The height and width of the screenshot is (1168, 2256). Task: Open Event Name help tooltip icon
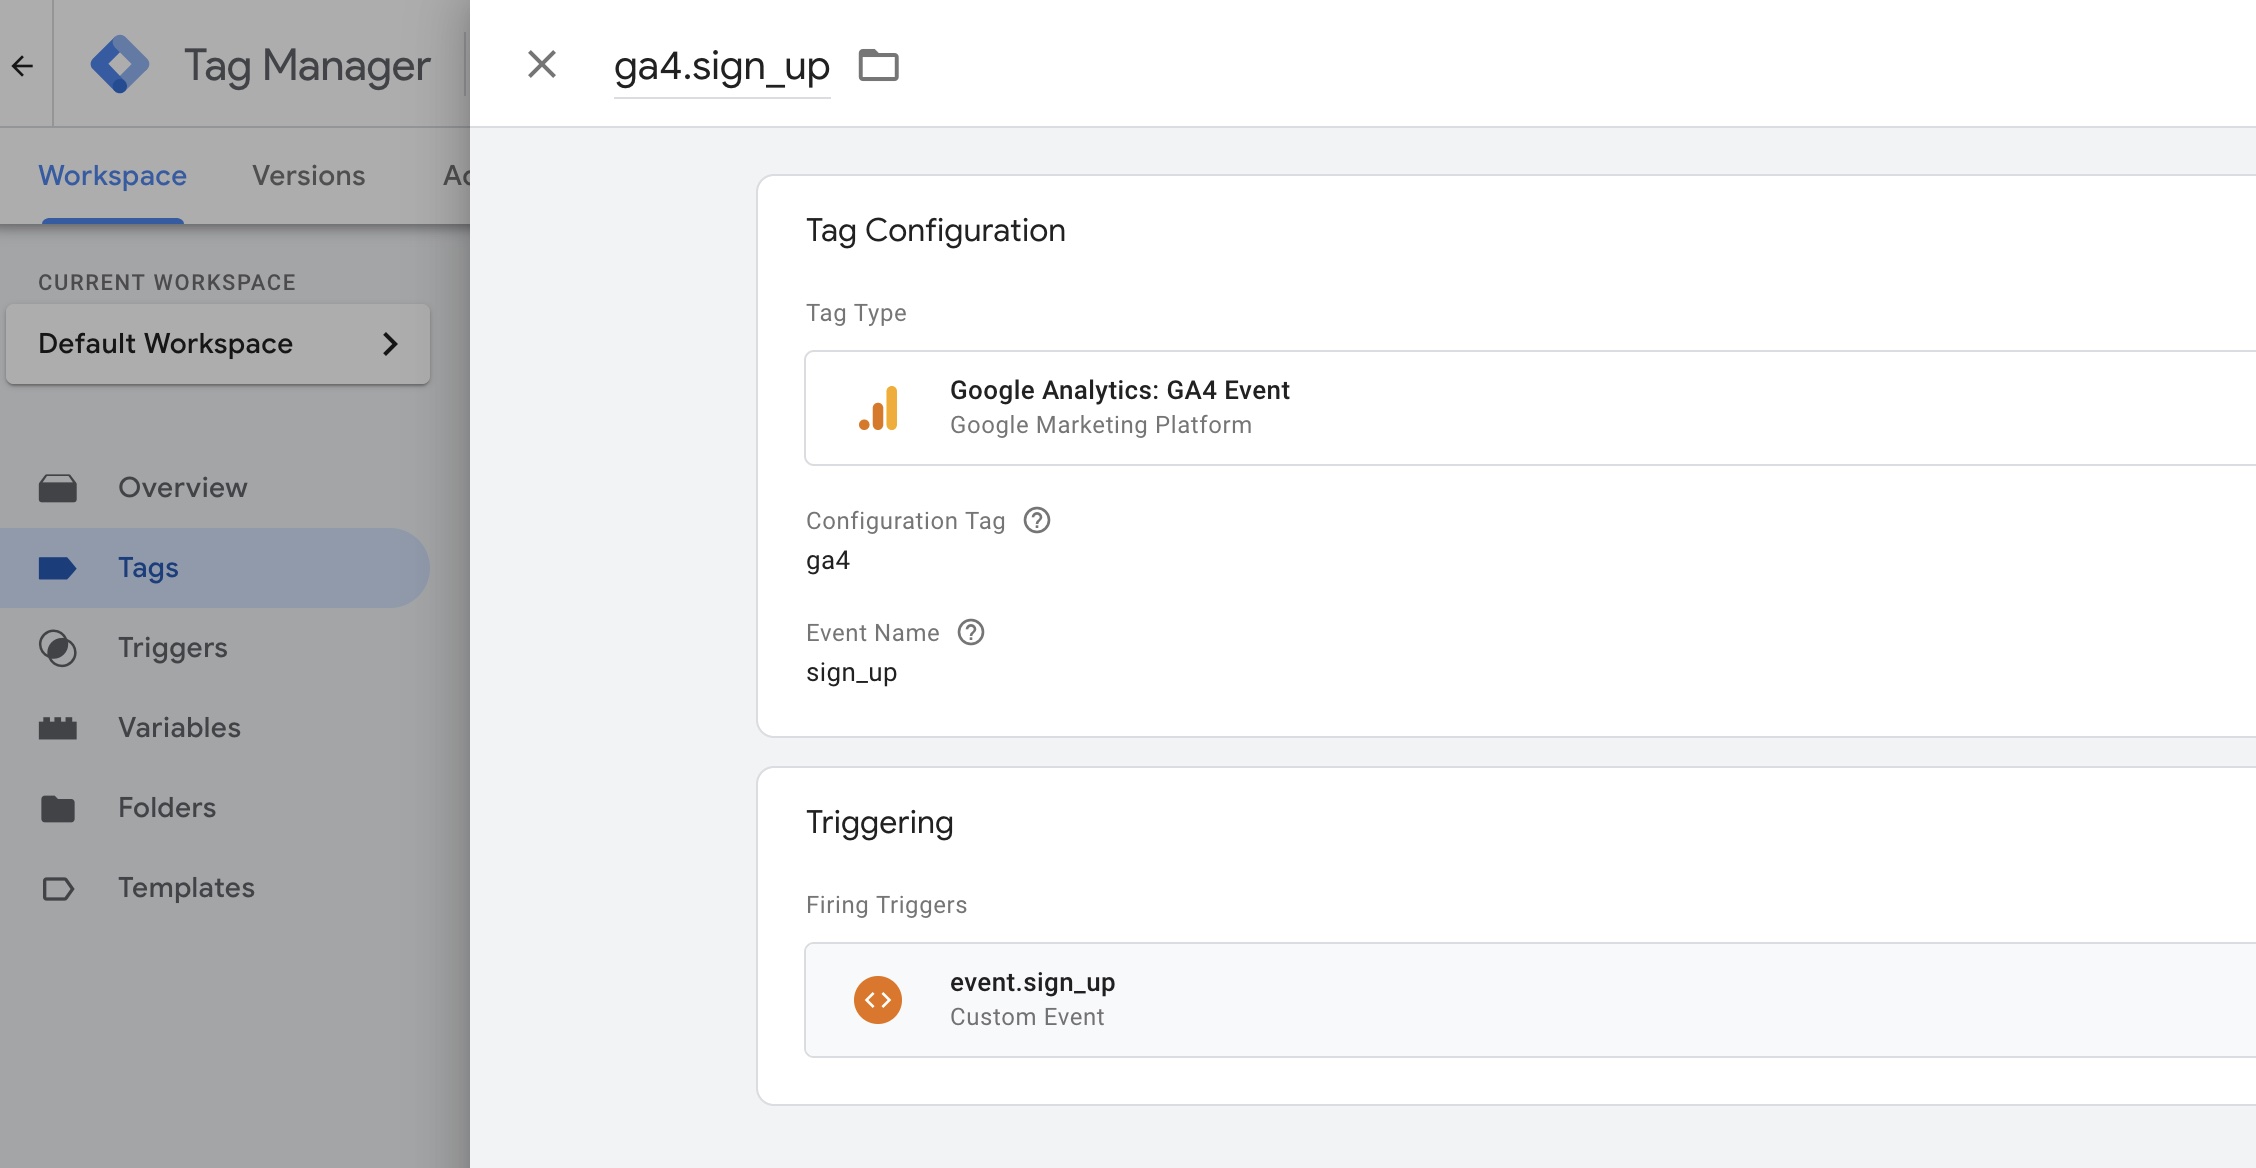pos(971,633)
